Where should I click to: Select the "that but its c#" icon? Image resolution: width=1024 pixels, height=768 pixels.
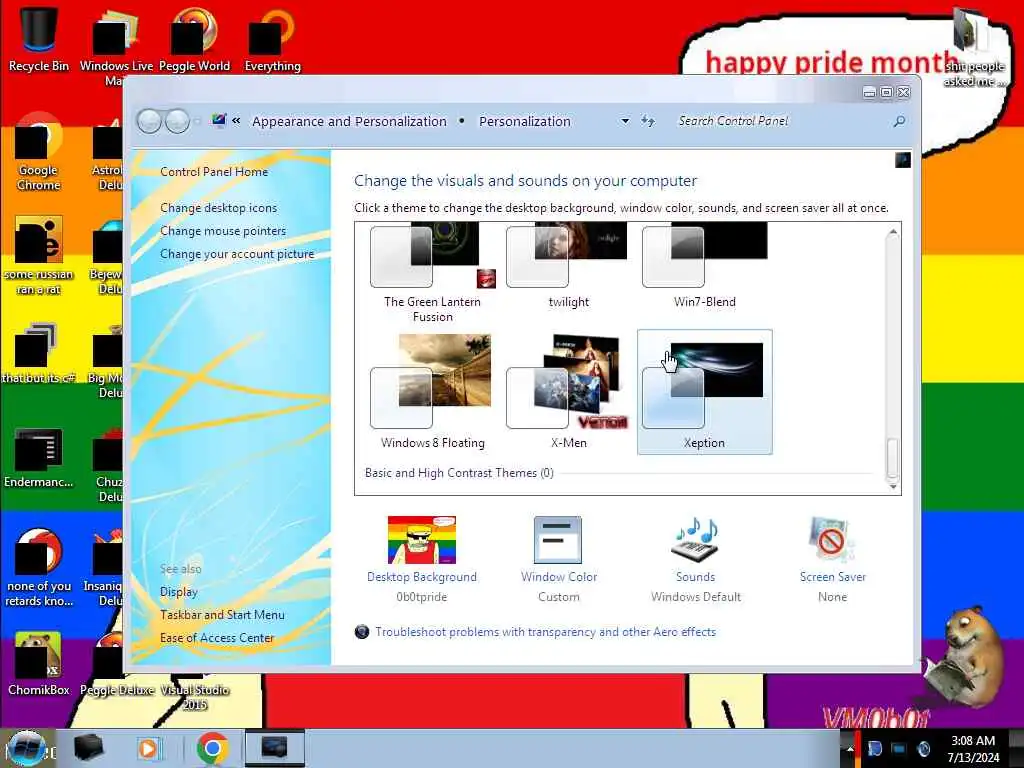pos(39,353)
